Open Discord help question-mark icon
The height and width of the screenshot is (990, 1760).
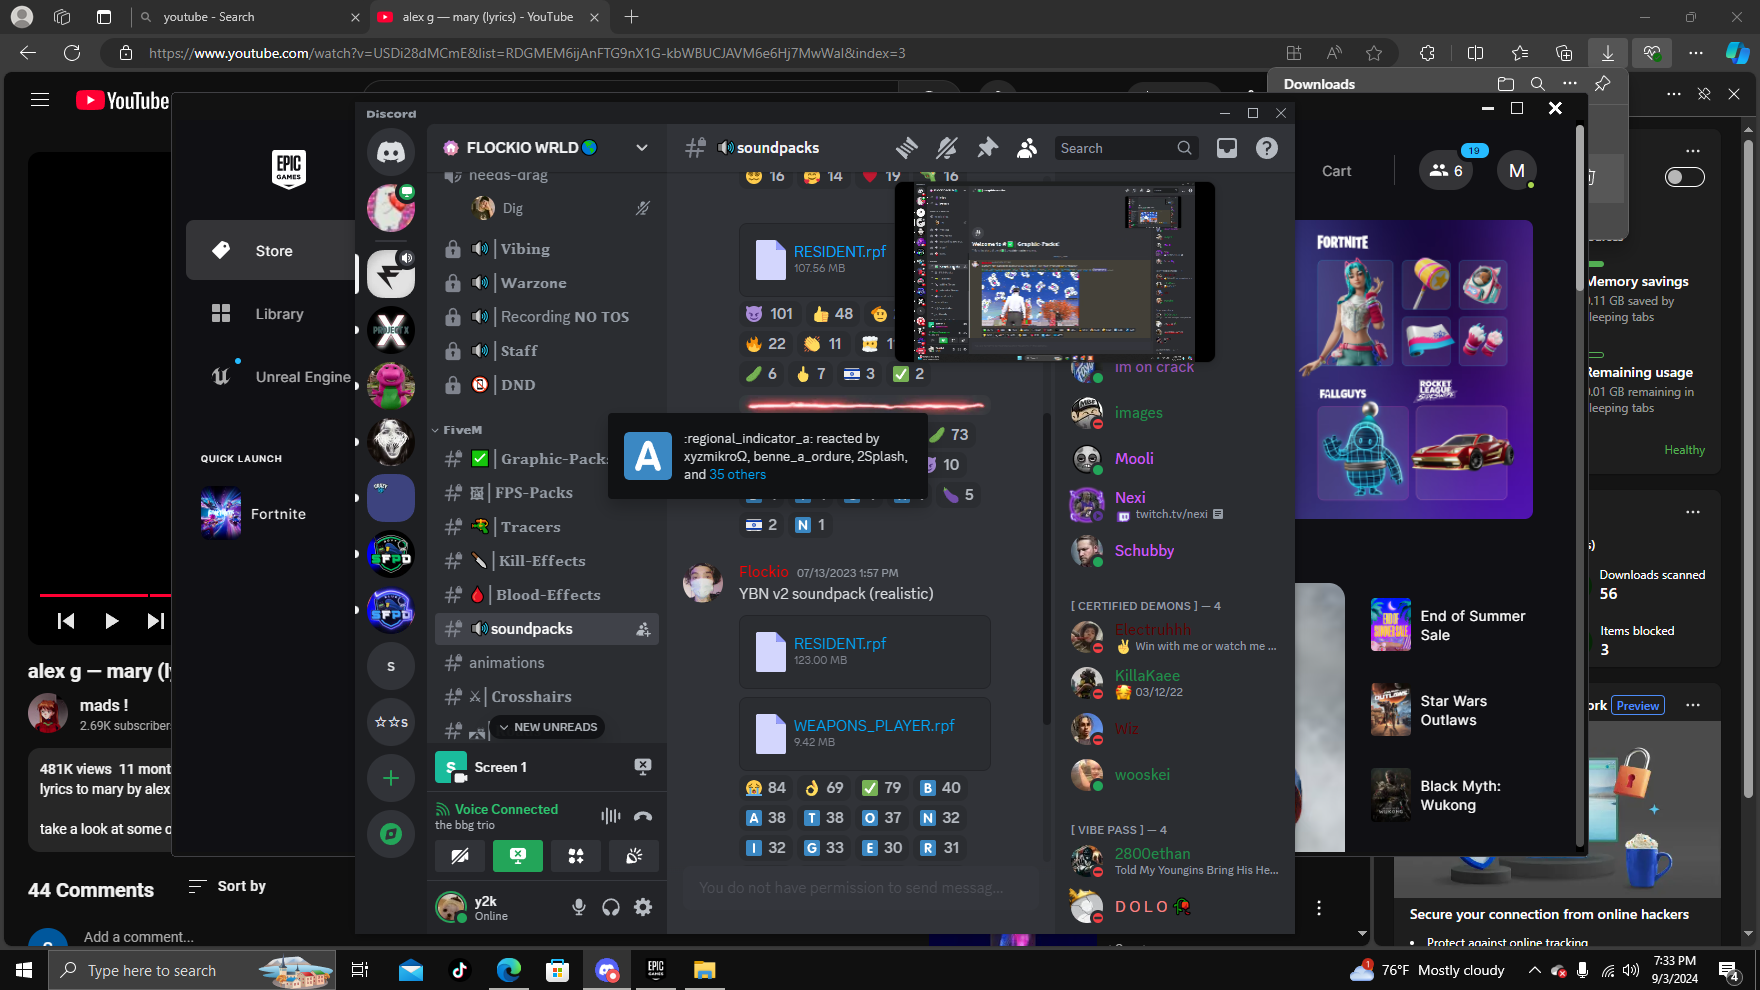tap(1267, 148)
